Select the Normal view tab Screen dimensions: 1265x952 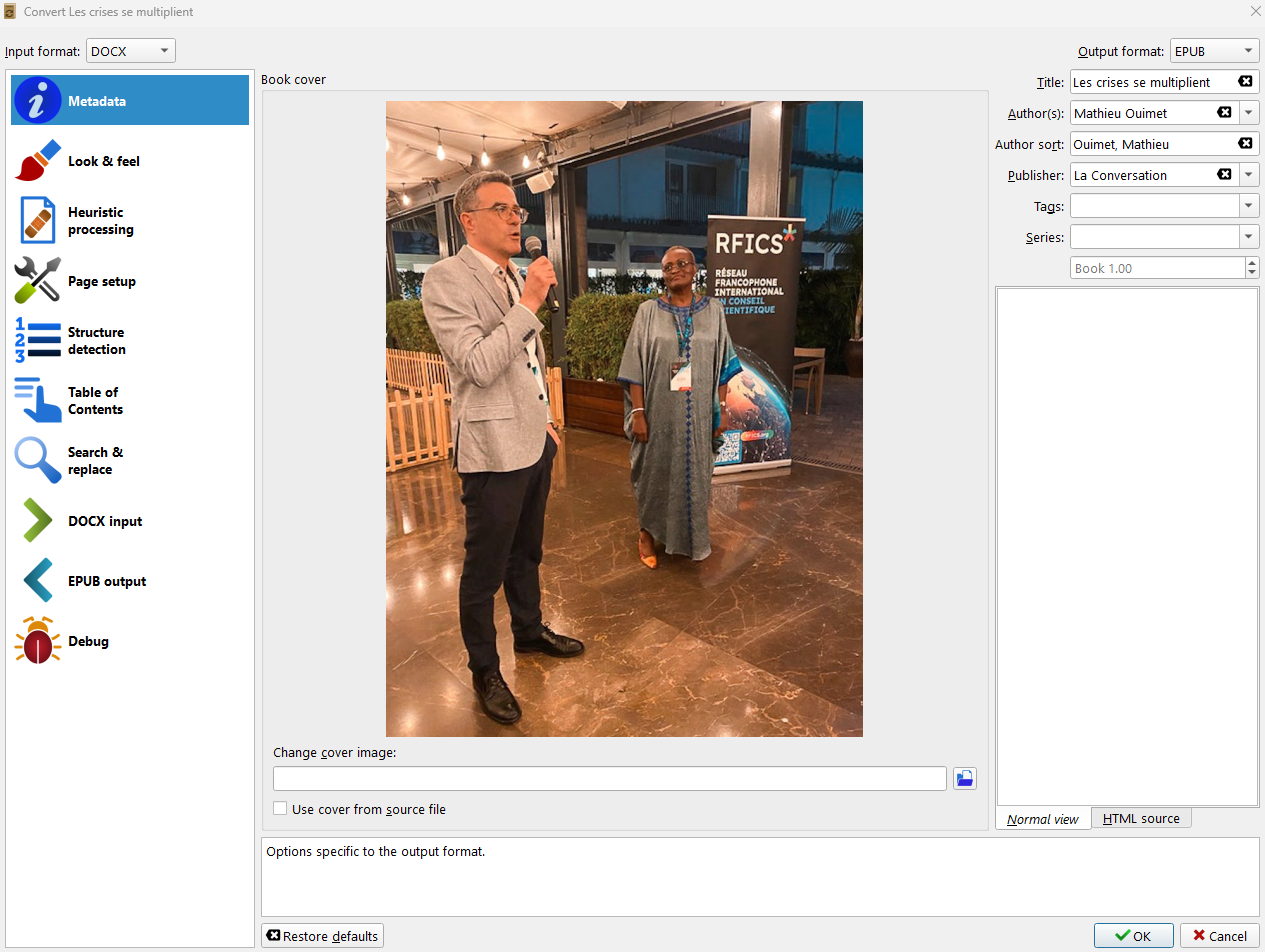1042,817
